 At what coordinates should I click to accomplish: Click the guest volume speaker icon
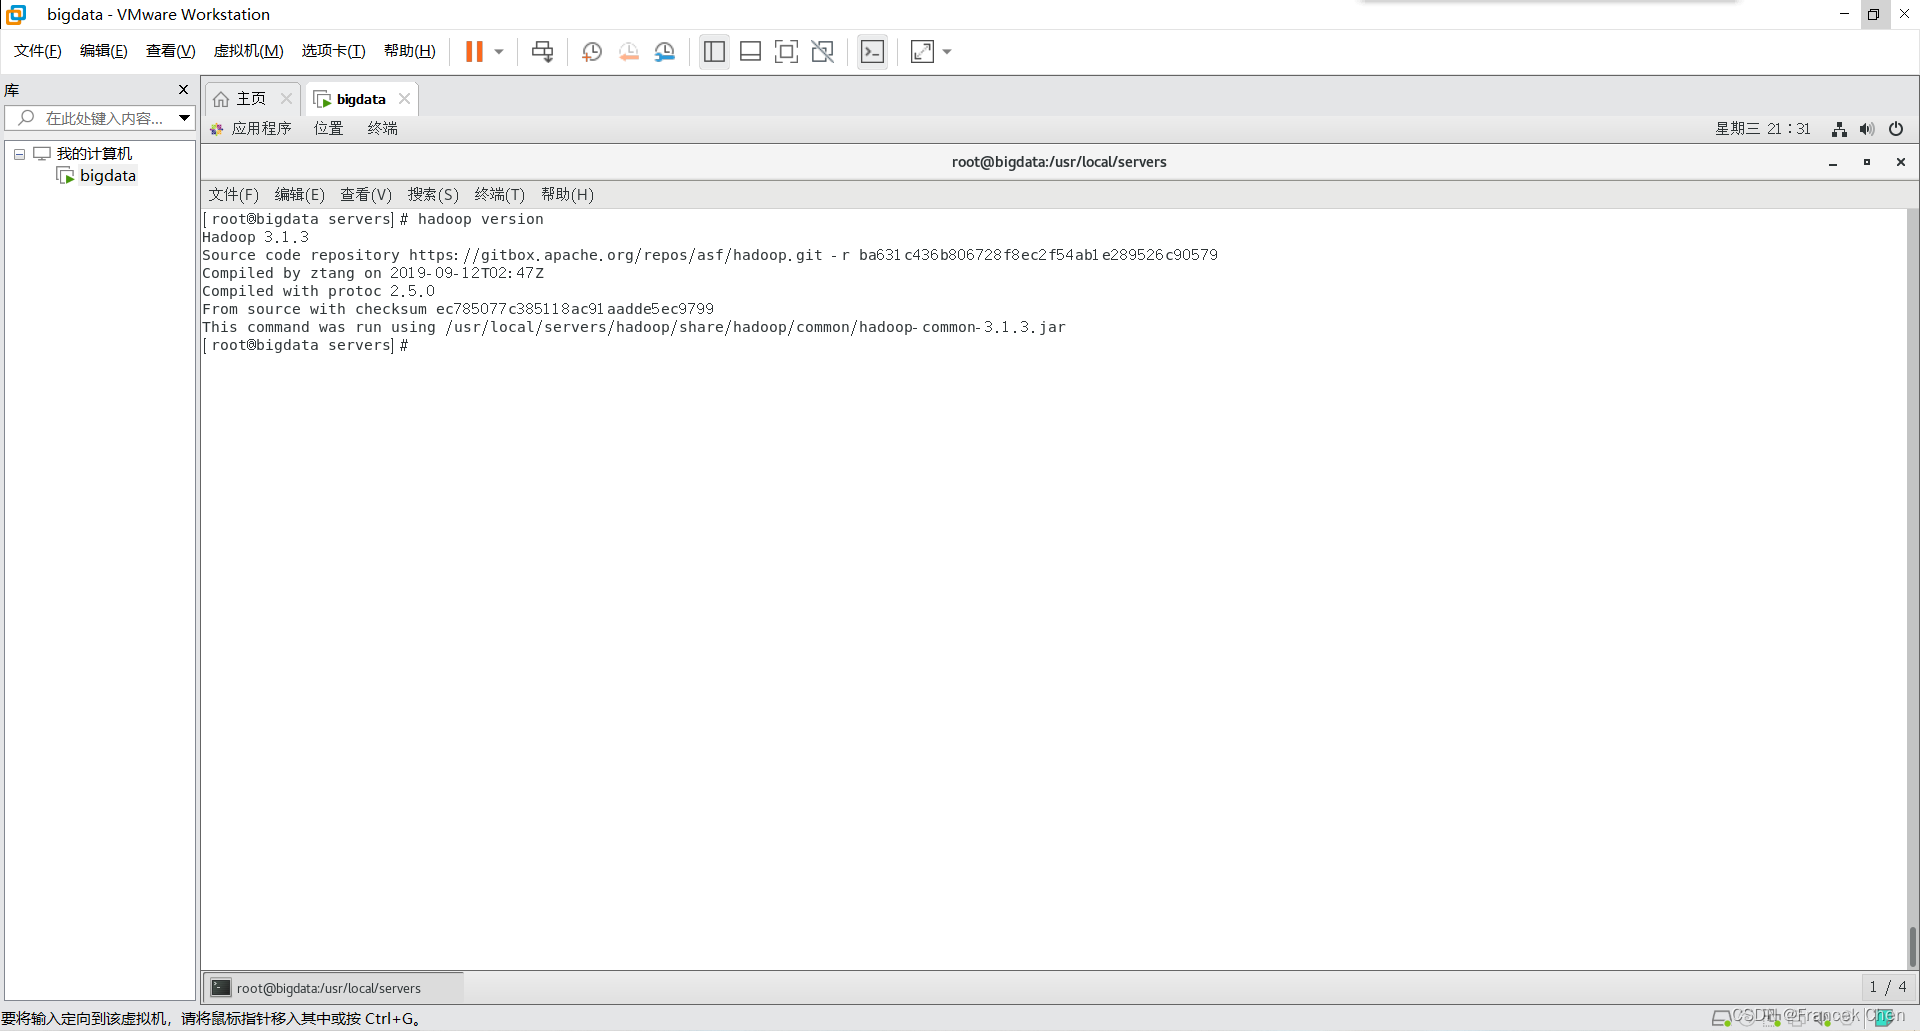(1867, 129)
